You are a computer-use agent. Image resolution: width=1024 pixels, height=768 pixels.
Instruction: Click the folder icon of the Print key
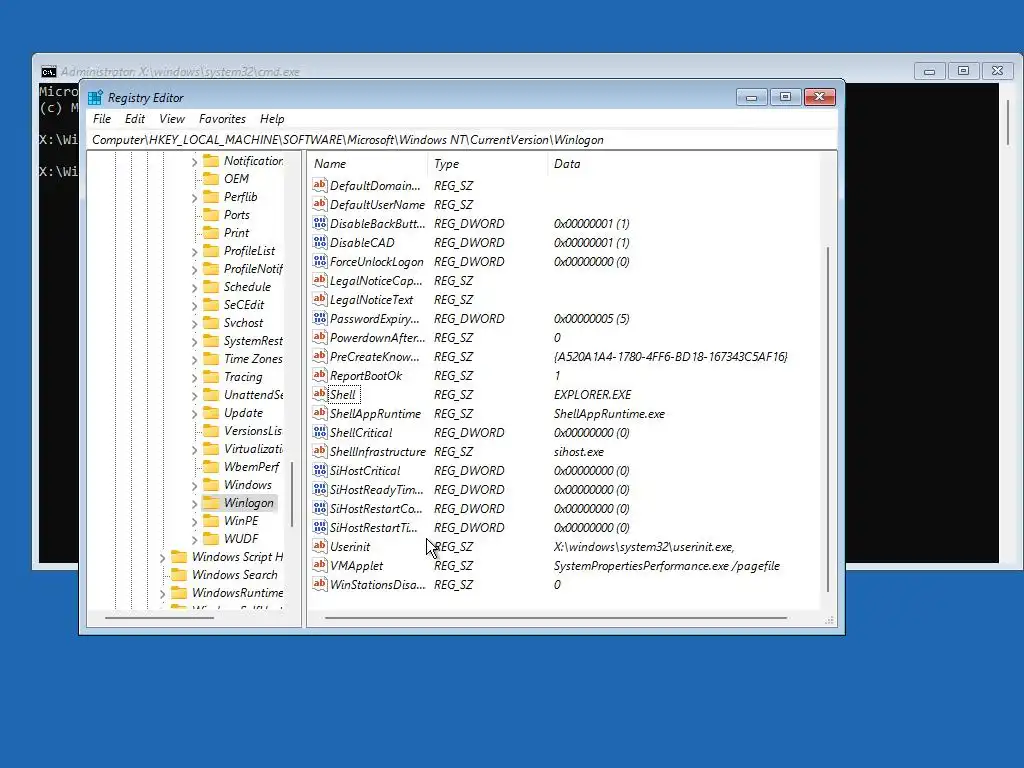pos(211,232)
